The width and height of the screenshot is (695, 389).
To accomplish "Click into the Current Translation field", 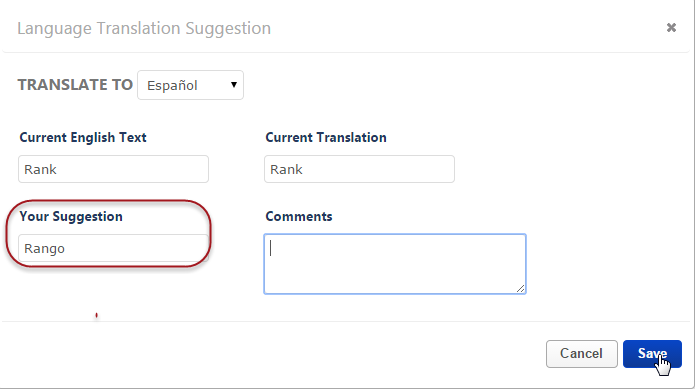I will pos(359,169).
